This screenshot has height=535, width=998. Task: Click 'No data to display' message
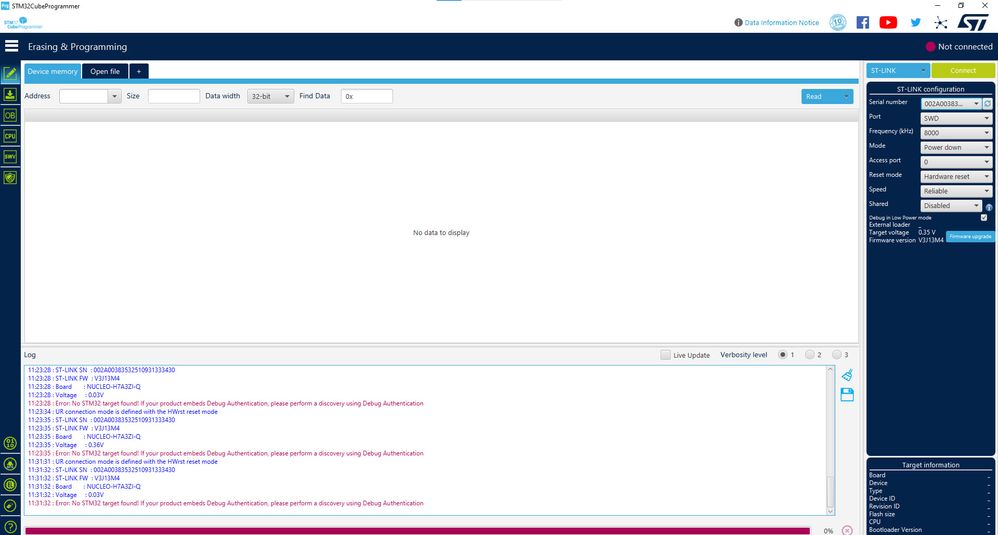pos(441,233)
